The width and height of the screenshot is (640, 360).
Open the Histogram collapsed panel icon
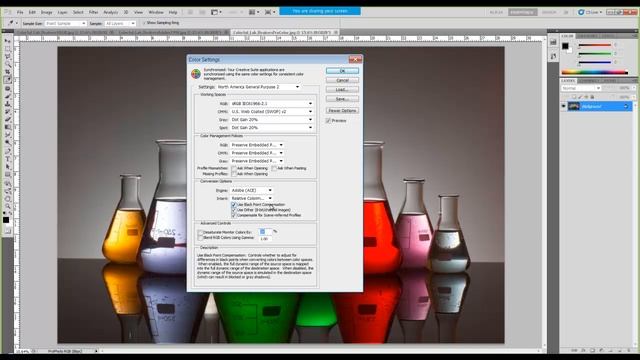click(x=553, y=42)
